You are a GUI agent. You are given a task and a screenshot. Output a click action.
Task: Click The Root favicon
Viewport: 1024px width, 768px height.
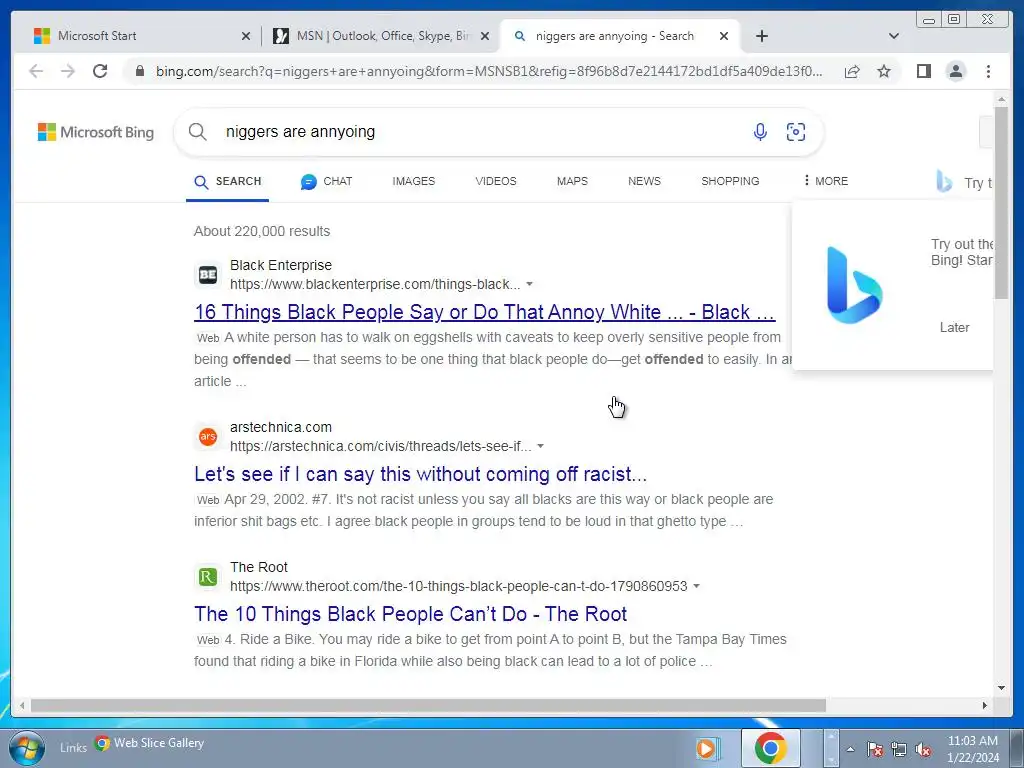[x=208, y=577]
